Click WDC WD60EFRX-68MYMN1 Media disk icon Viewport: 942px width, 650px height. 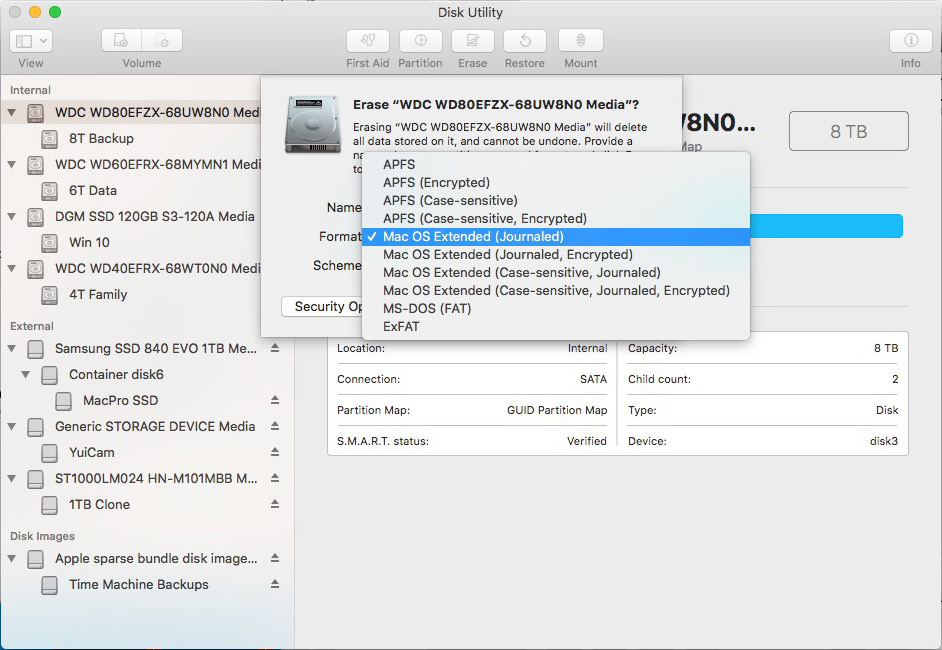pyautogui.click(x=35, y=165)
